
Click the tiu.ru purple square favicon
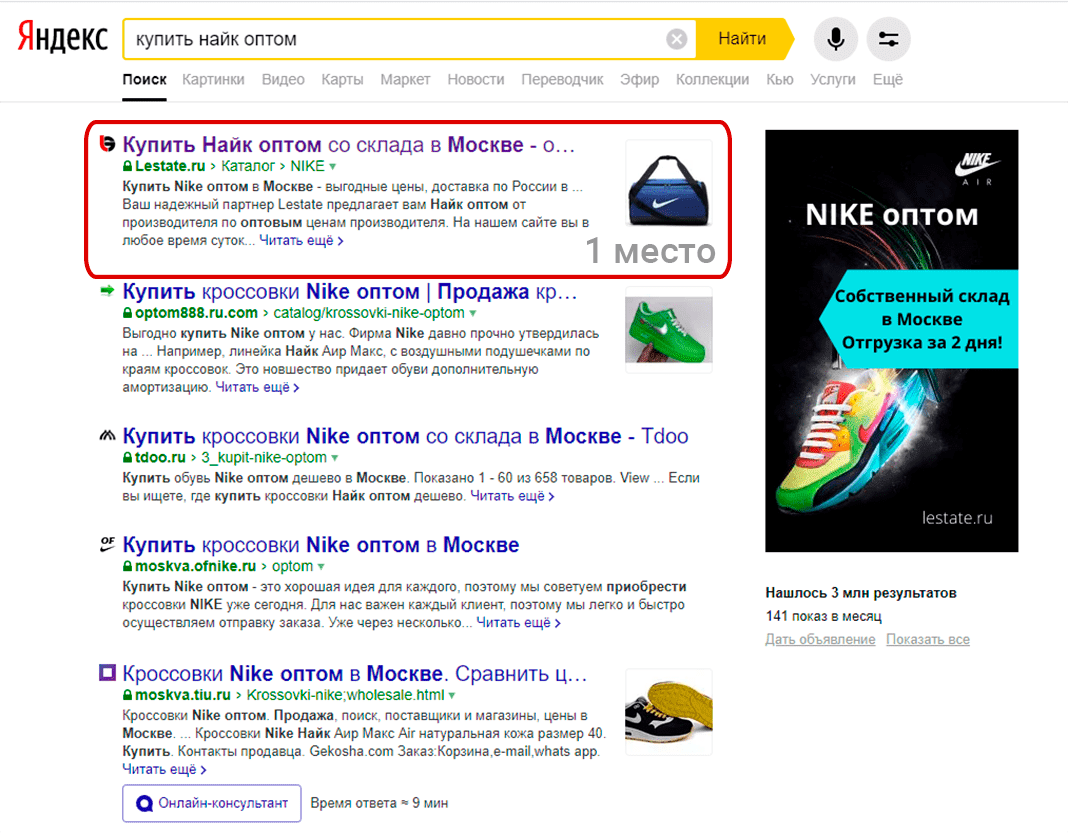107,673
